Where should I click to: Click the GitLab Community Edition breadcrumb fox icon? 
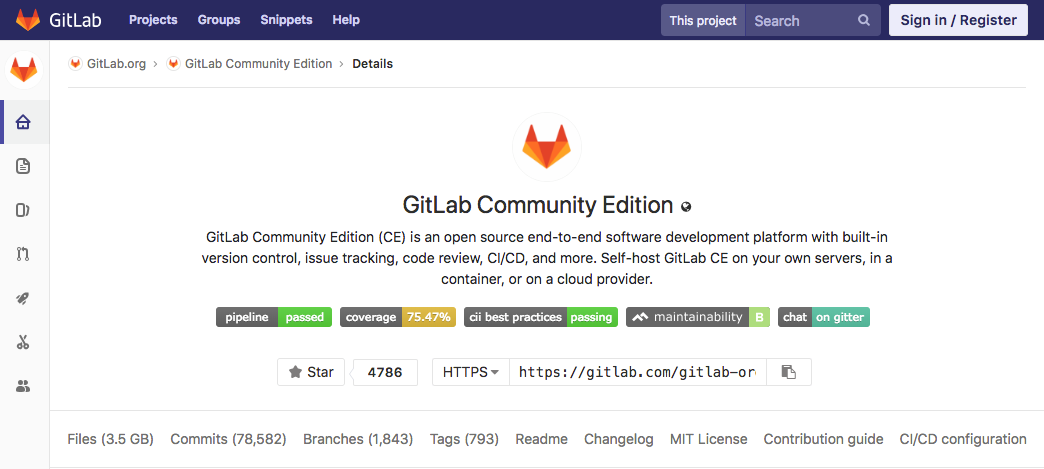click(174, 64)
